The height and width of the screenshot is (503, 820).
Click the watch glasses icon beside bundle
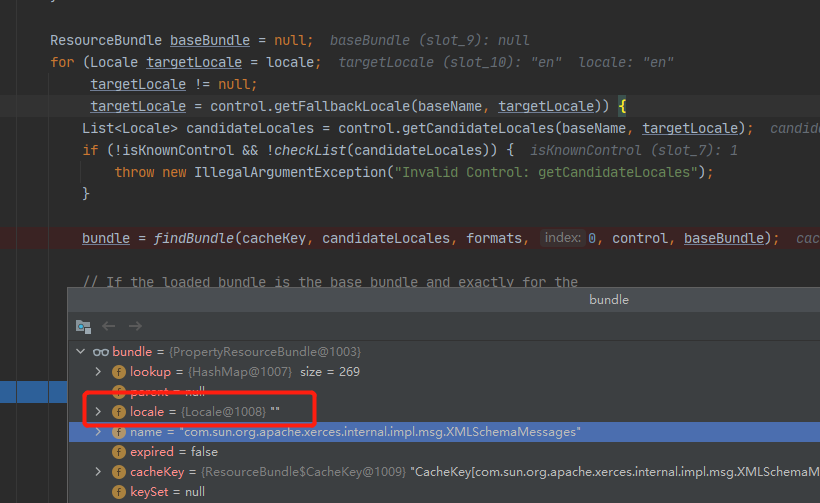101,352
